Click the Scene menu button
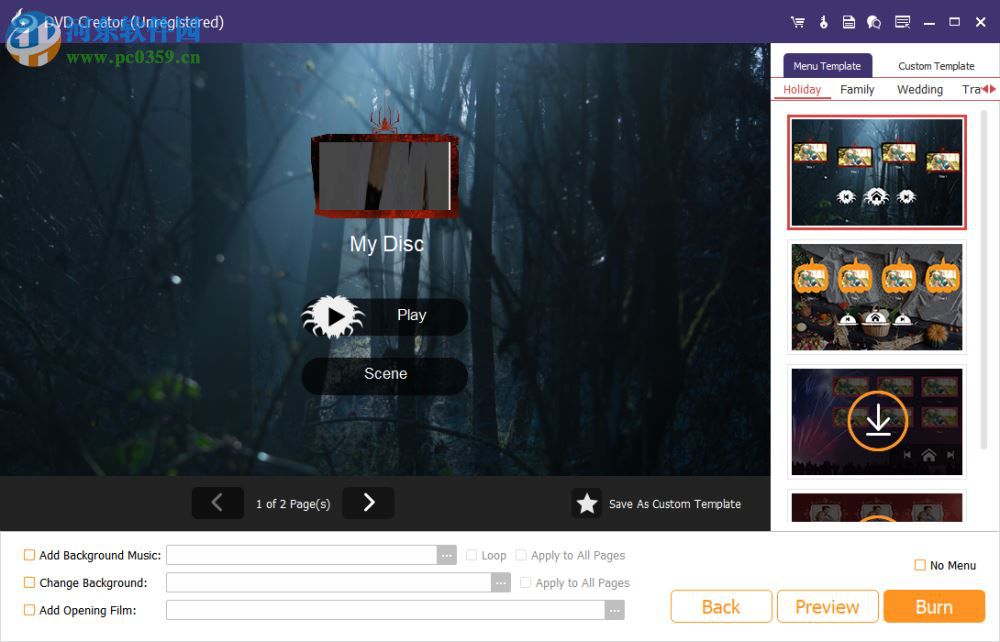 (x=385, y=375)
